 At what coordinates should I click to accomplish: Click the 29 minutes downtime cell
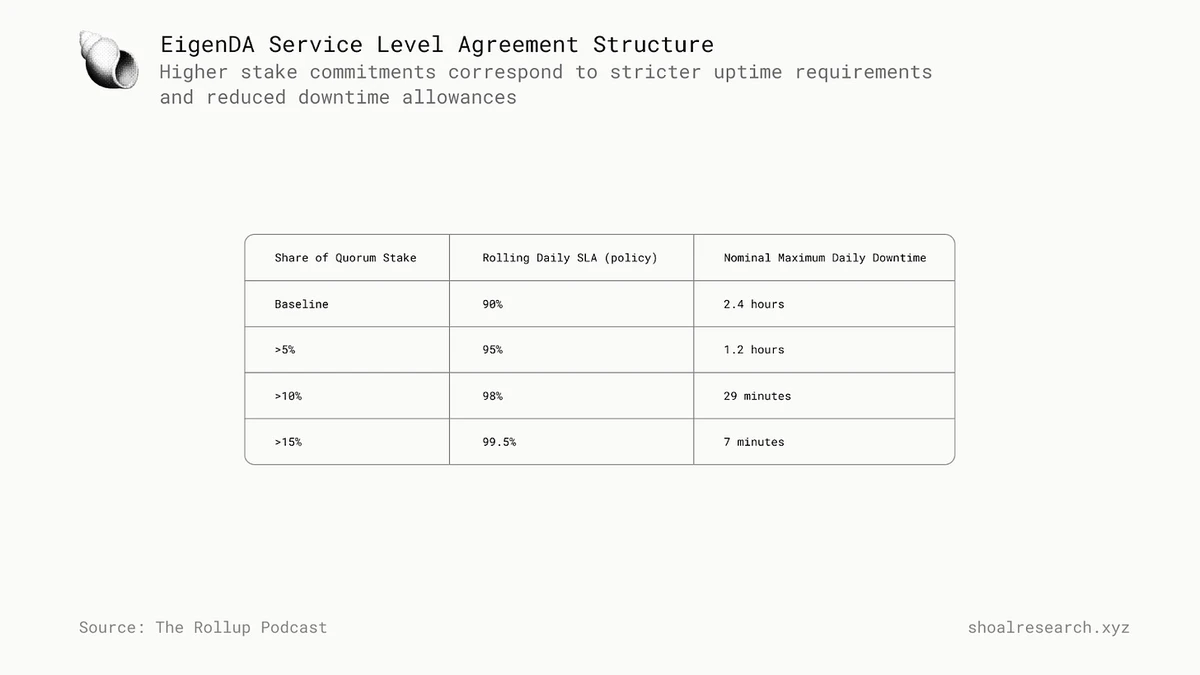757,396
